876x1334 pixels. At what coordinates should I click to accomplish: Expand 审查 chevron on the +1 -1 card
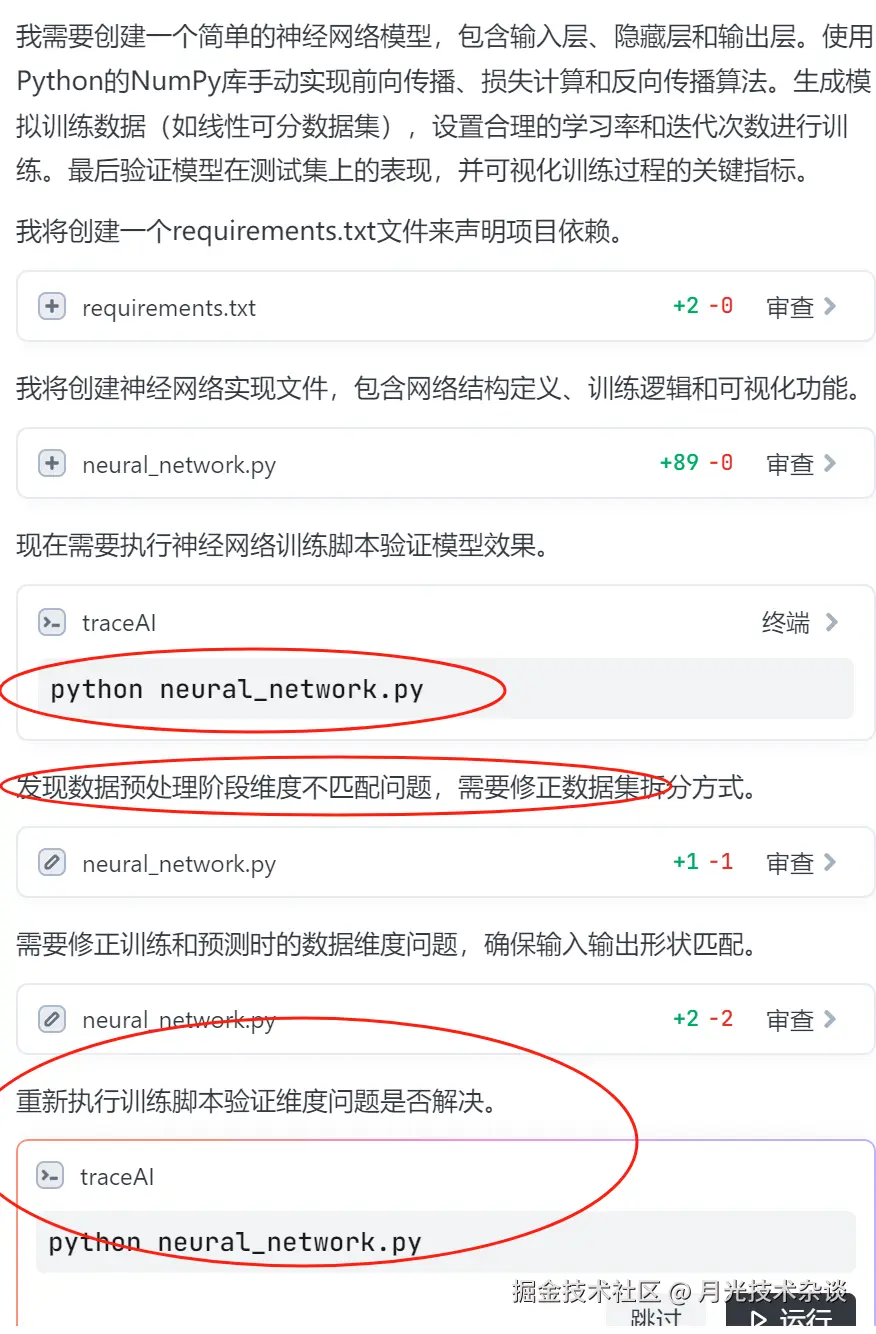tap(829, 862)
